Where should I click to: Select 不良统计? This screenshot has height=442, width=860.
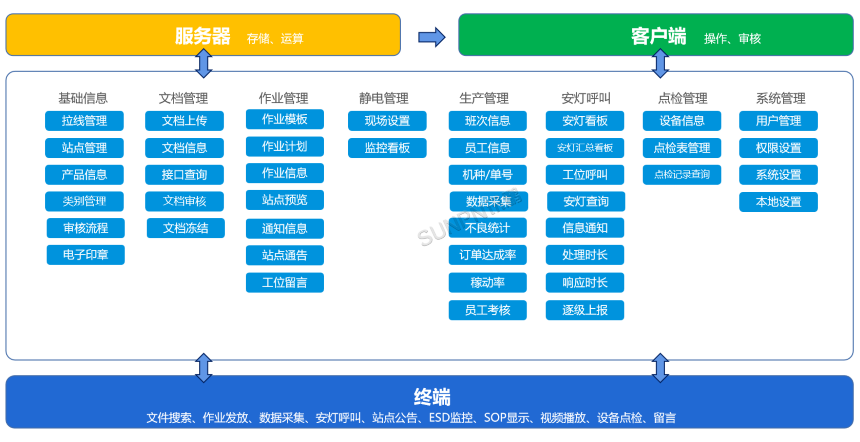[x=488, y=228]
